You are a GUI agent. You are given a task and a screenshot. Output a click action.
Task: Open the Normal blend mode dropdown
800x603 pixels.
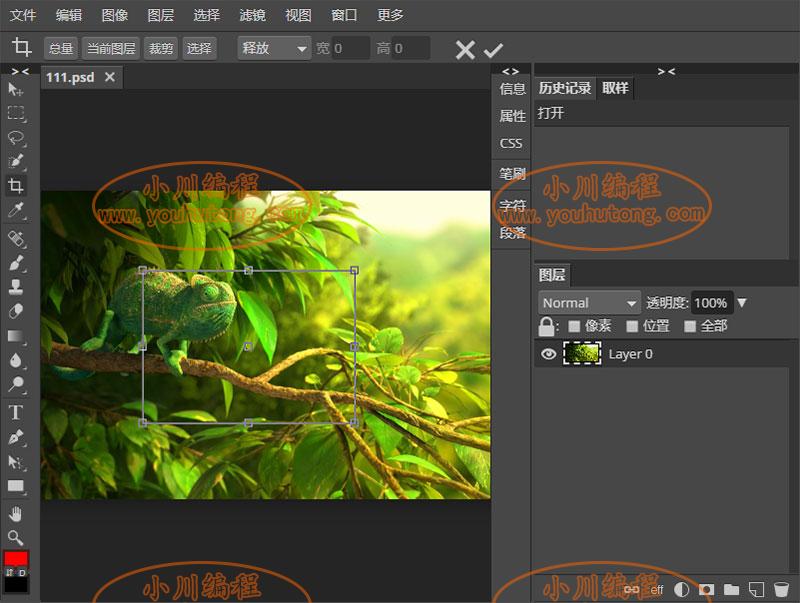pyautogui.click(x=589, y=303)
